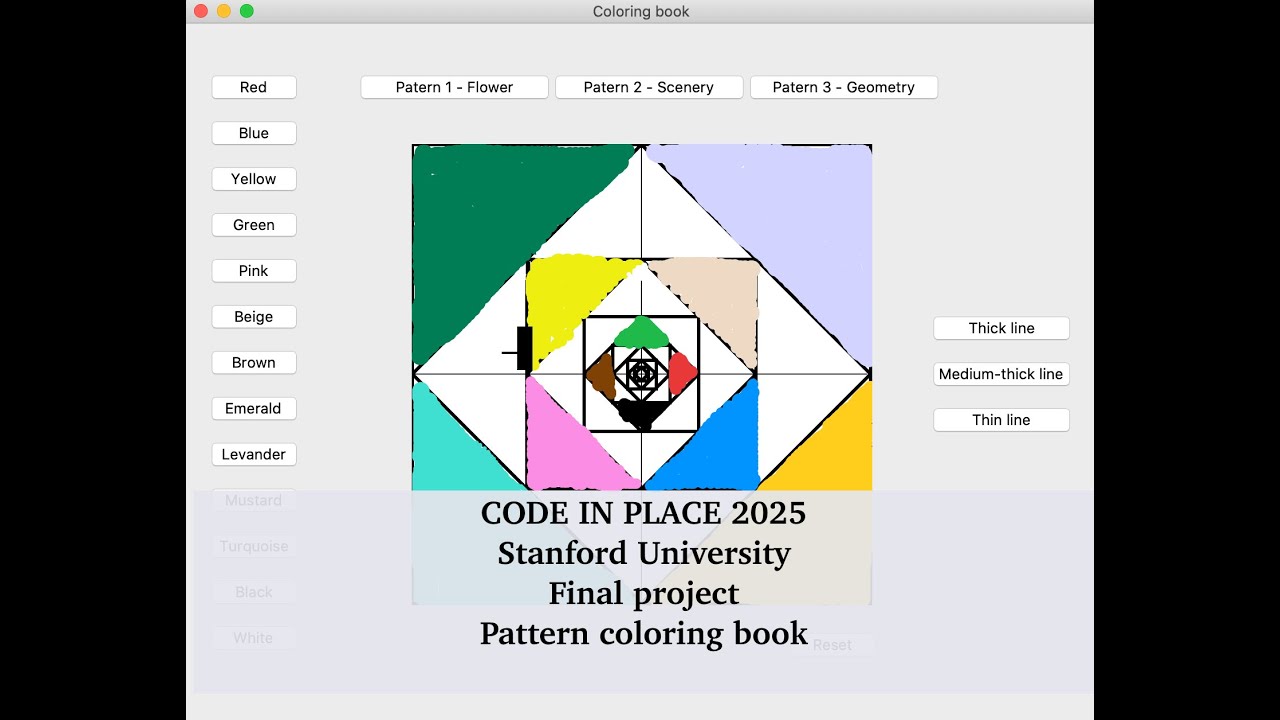Select the White color button
The width and height of the screenshot is (1280, 720).
254,638
